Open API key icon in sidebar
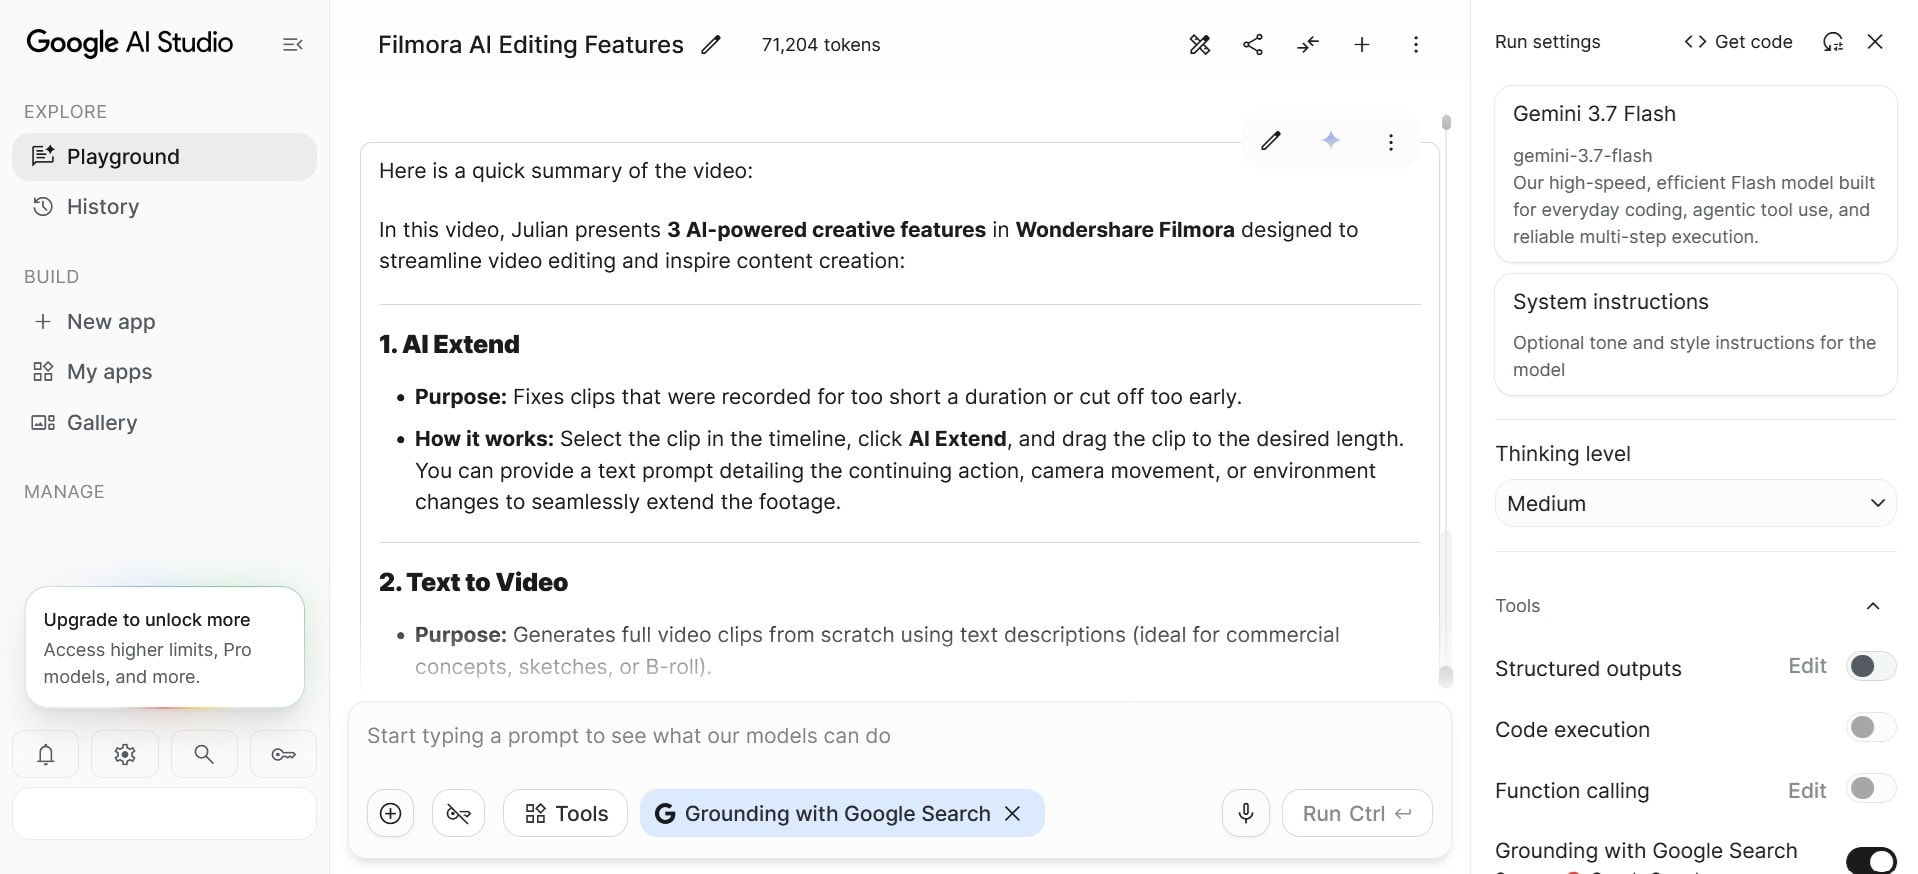The image size is (1918, 874). [283, 754]
